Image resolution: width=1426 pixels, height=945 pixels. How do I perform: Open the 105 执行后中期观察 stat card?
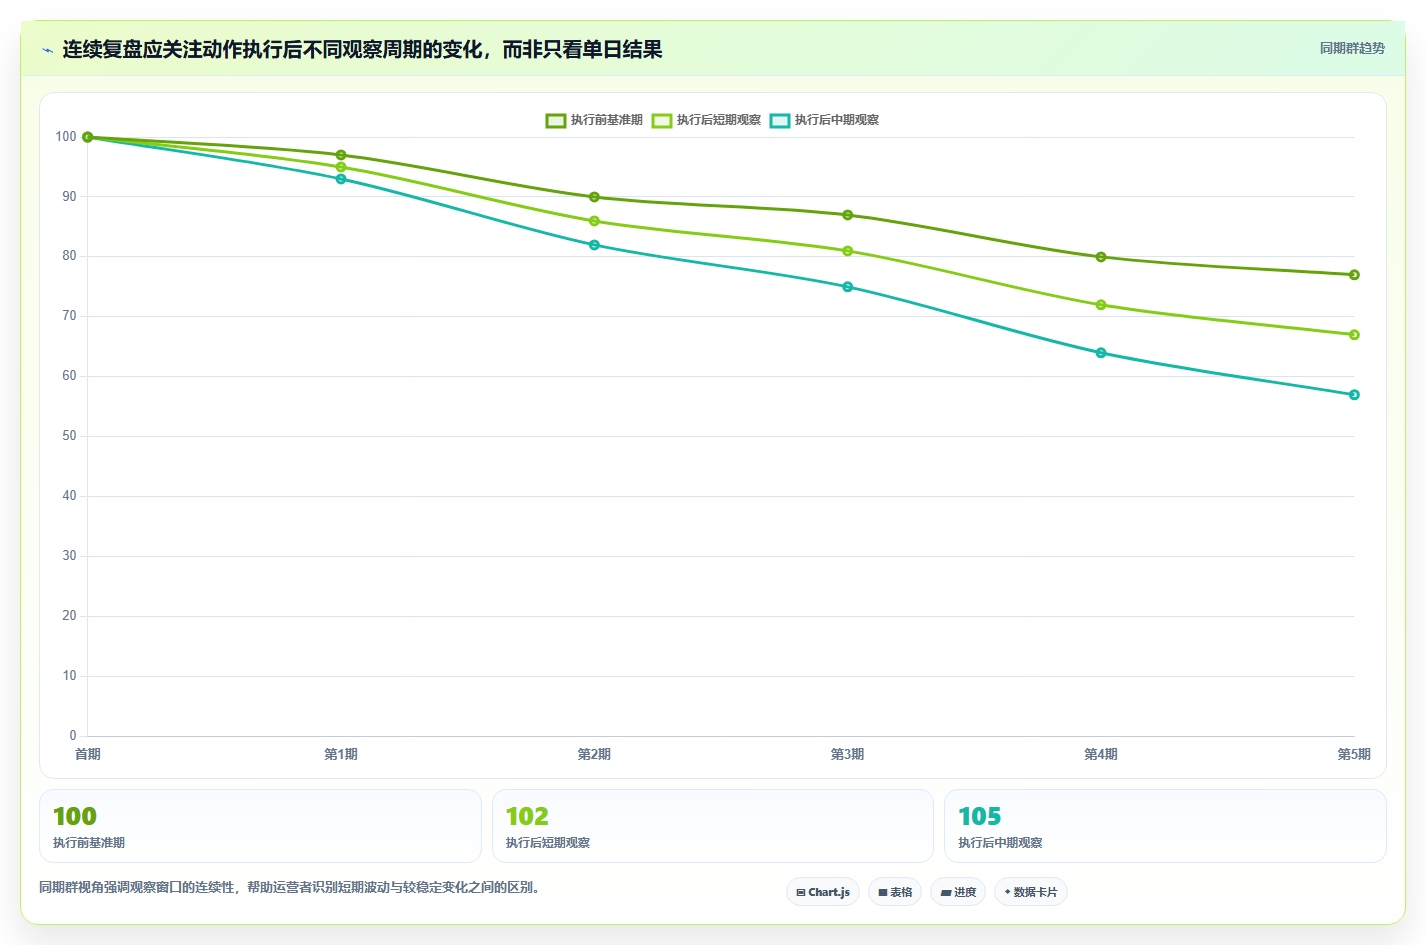1165,826
